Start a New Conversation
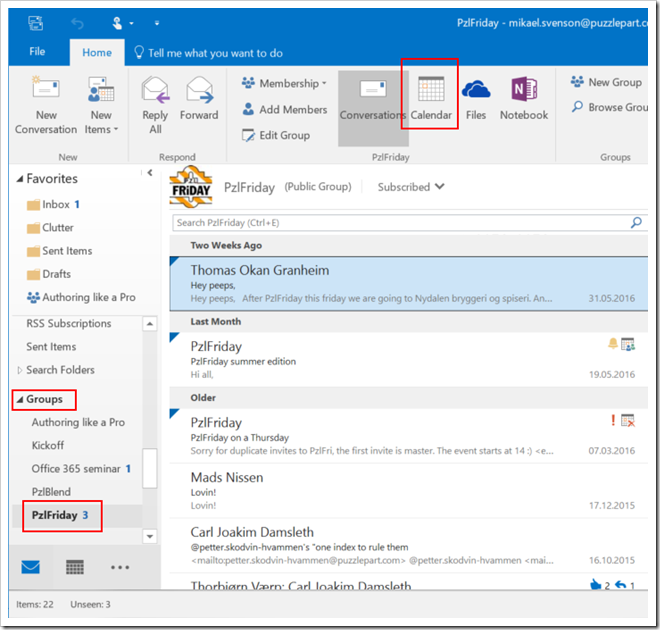This screenshot has height=630, width=660. click(46, 105)
